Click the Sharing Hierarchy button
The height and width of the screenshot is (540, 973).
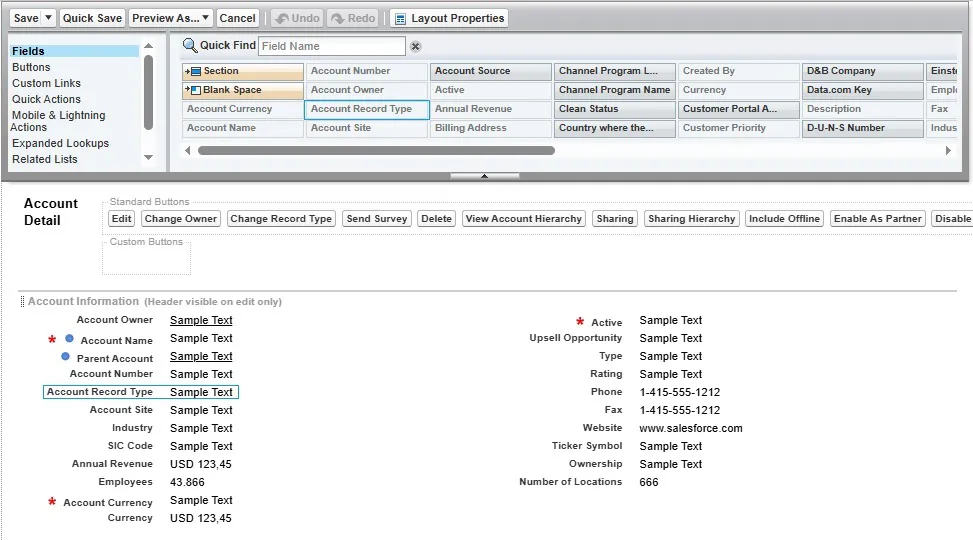(691, 218)
